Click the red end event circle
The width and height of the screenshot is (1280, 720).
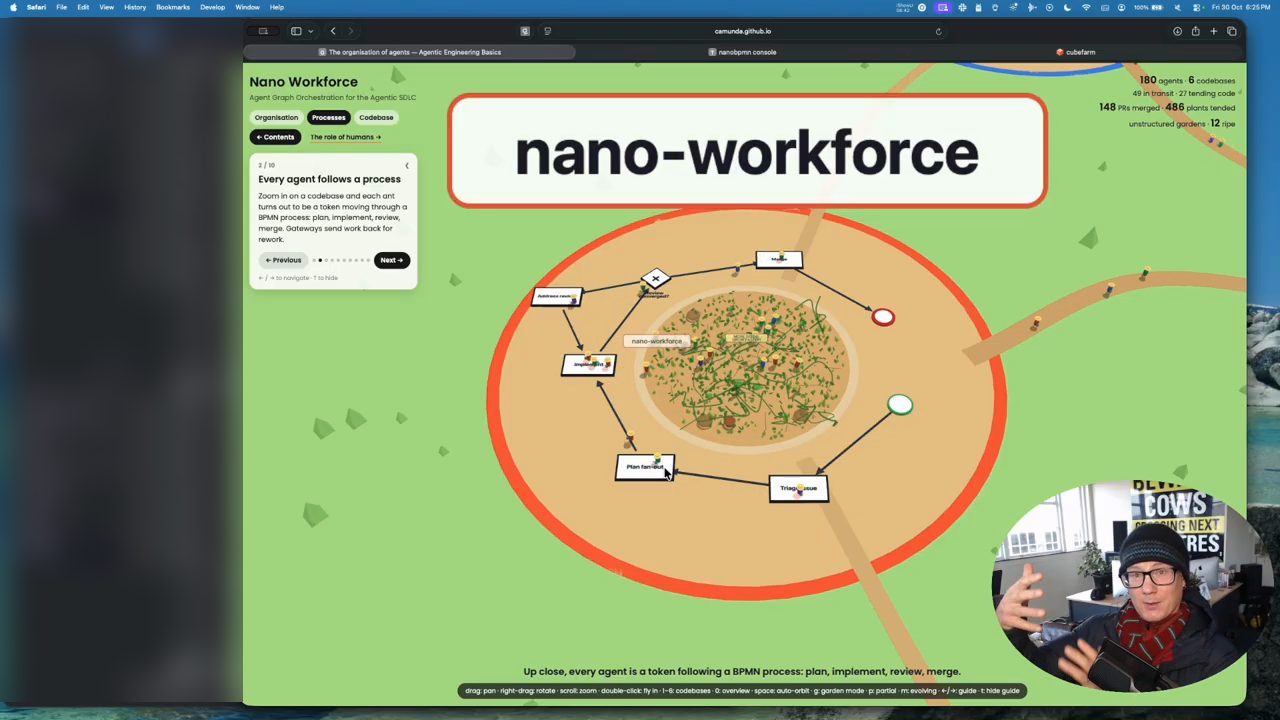coord(883,317)
